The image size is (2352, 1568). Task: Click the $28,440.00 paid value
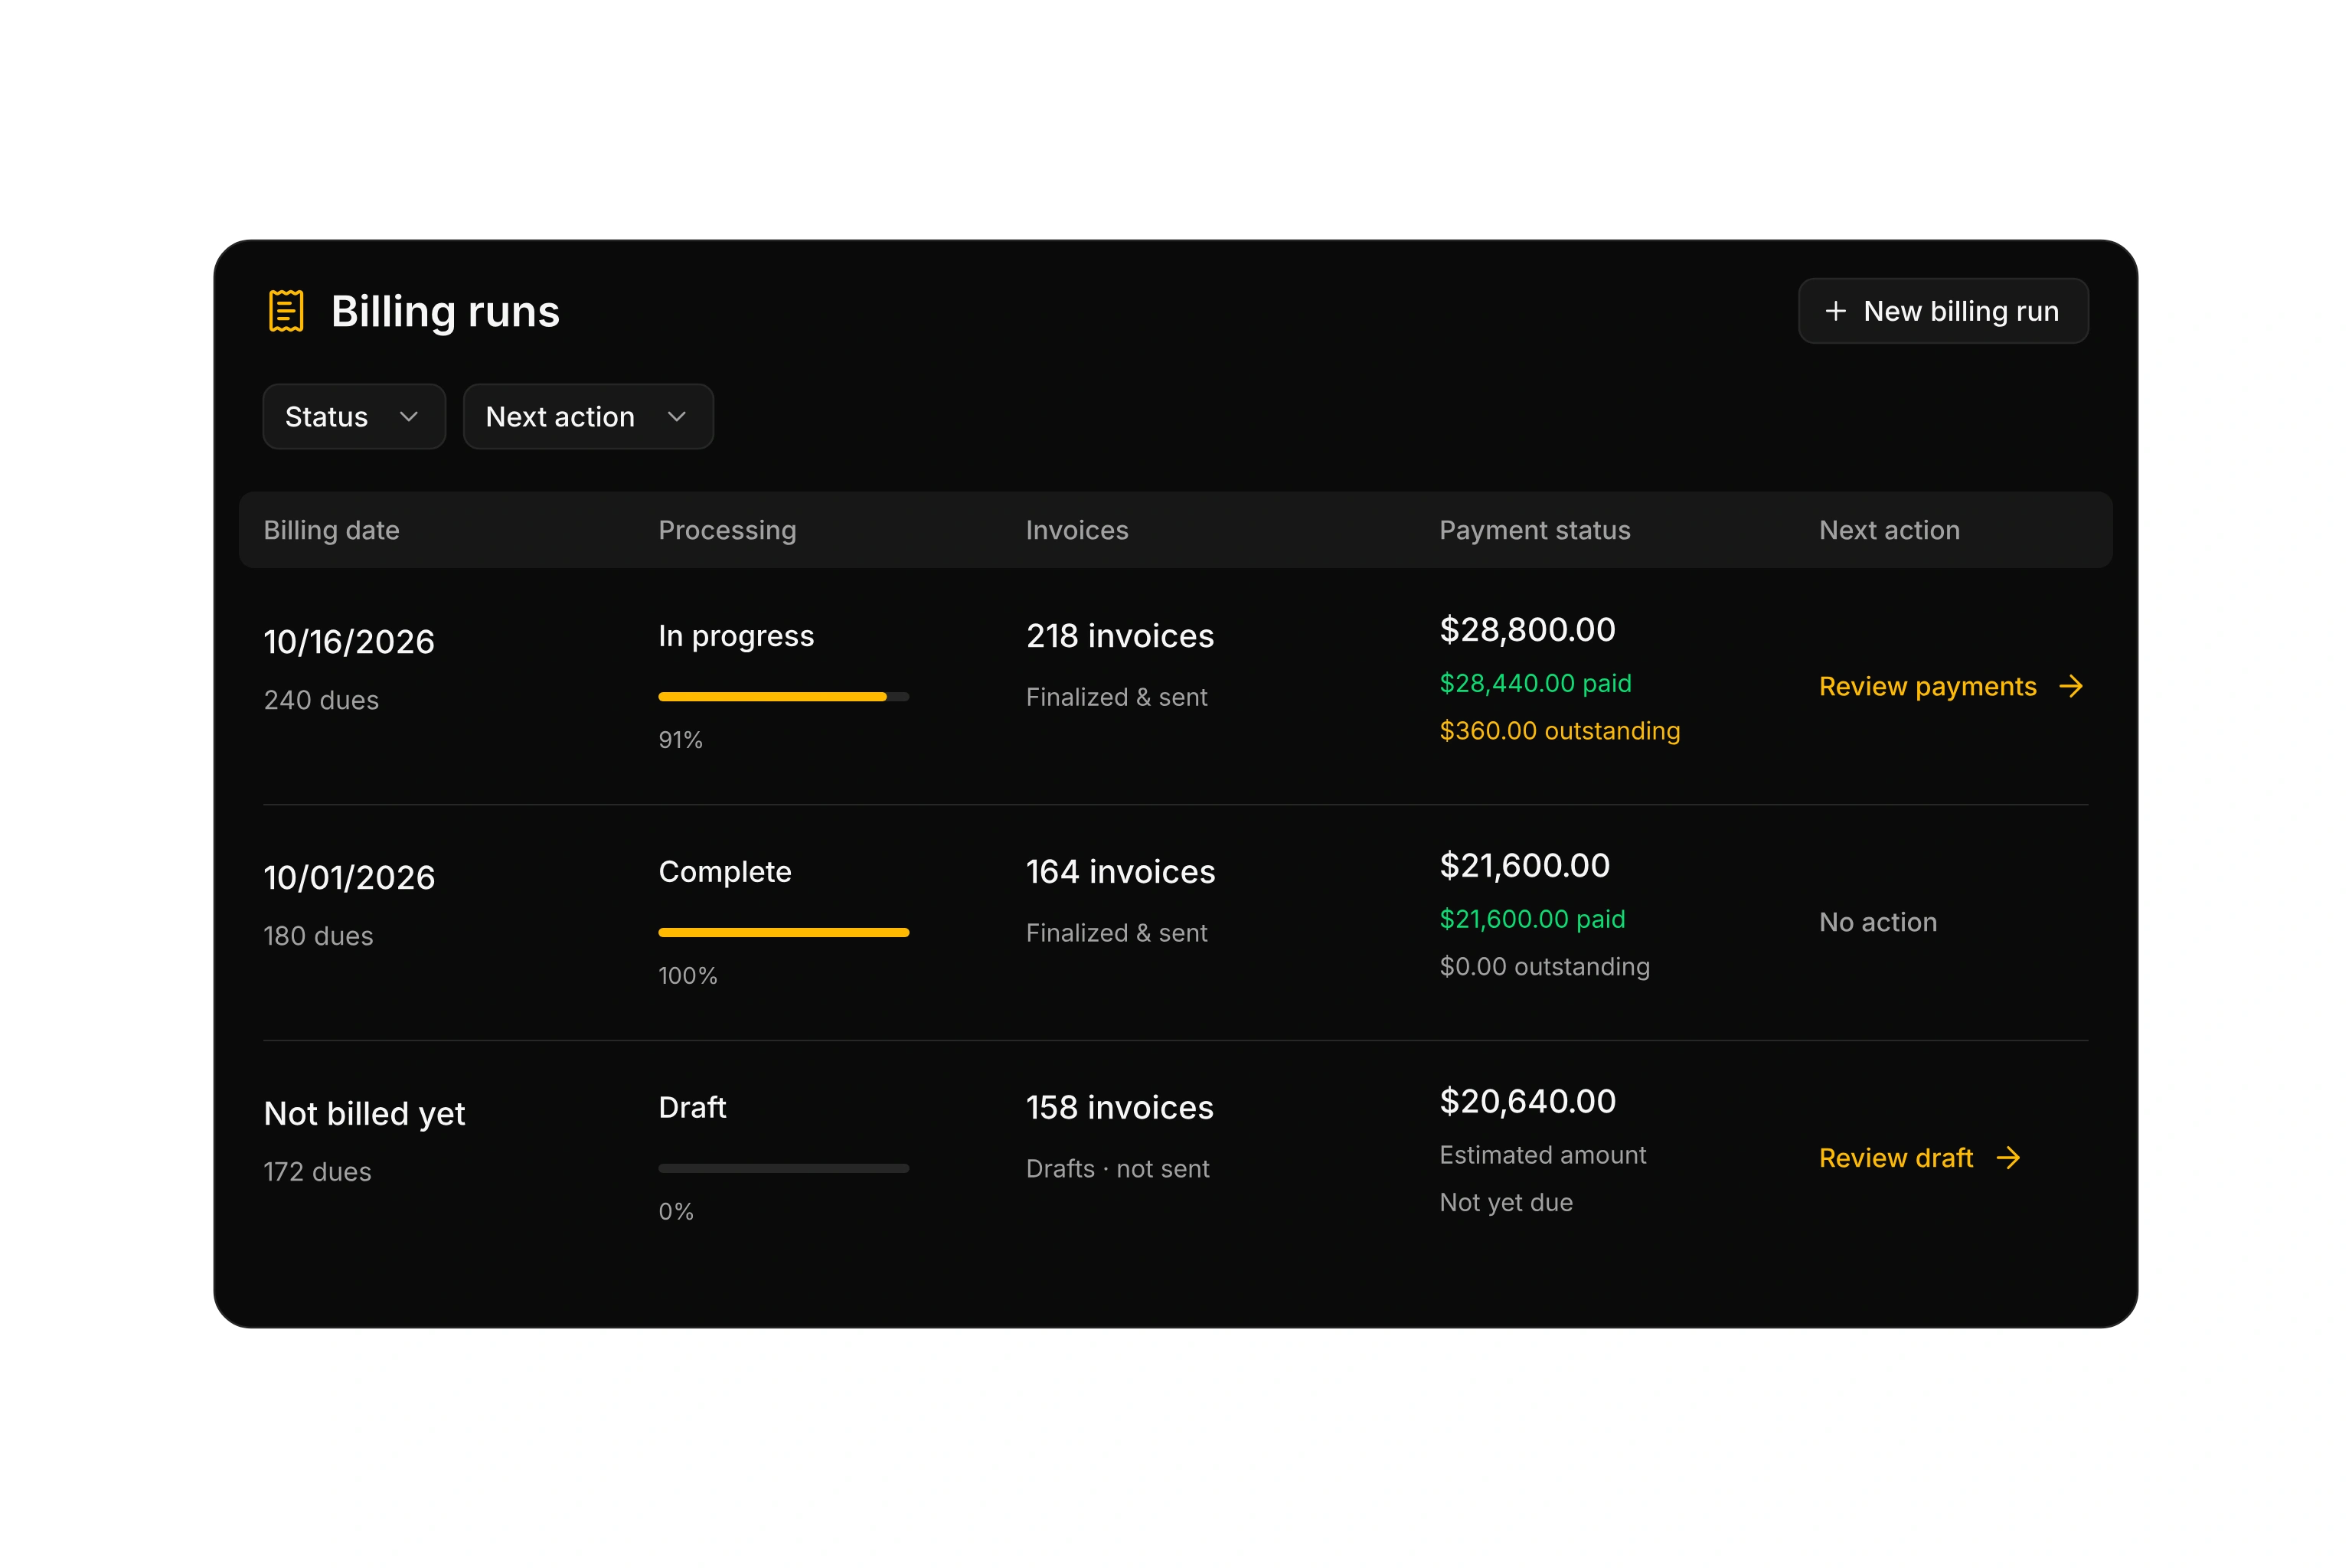pos(1535,683)
